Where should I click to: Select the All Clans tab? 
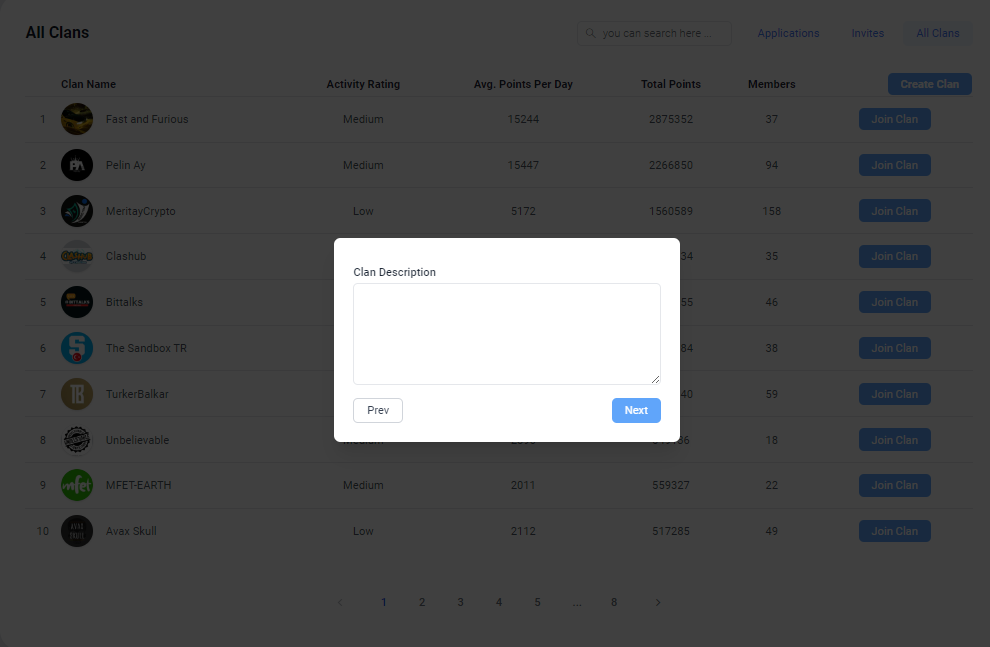point(938,33)
